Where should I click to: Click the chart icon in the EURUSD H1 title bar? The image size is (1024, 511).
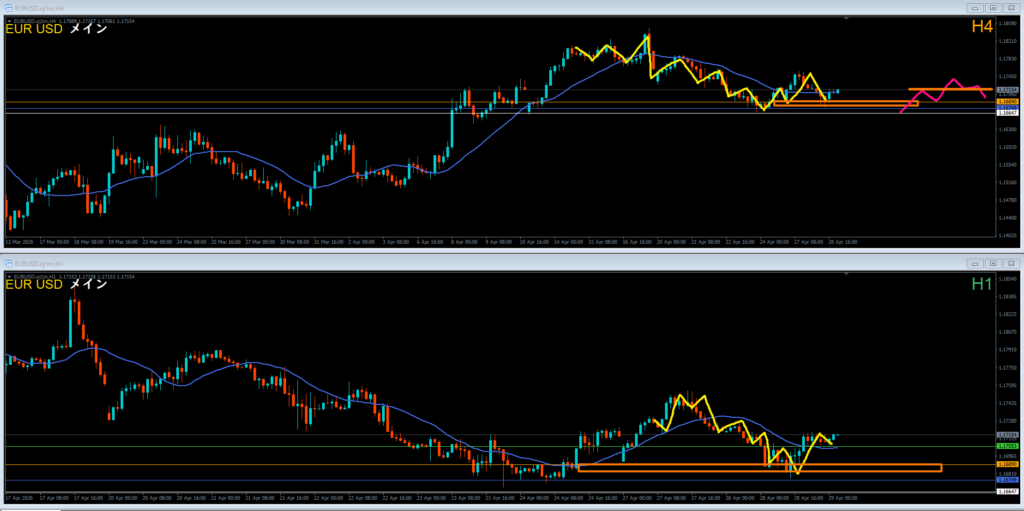pos(9,263)
